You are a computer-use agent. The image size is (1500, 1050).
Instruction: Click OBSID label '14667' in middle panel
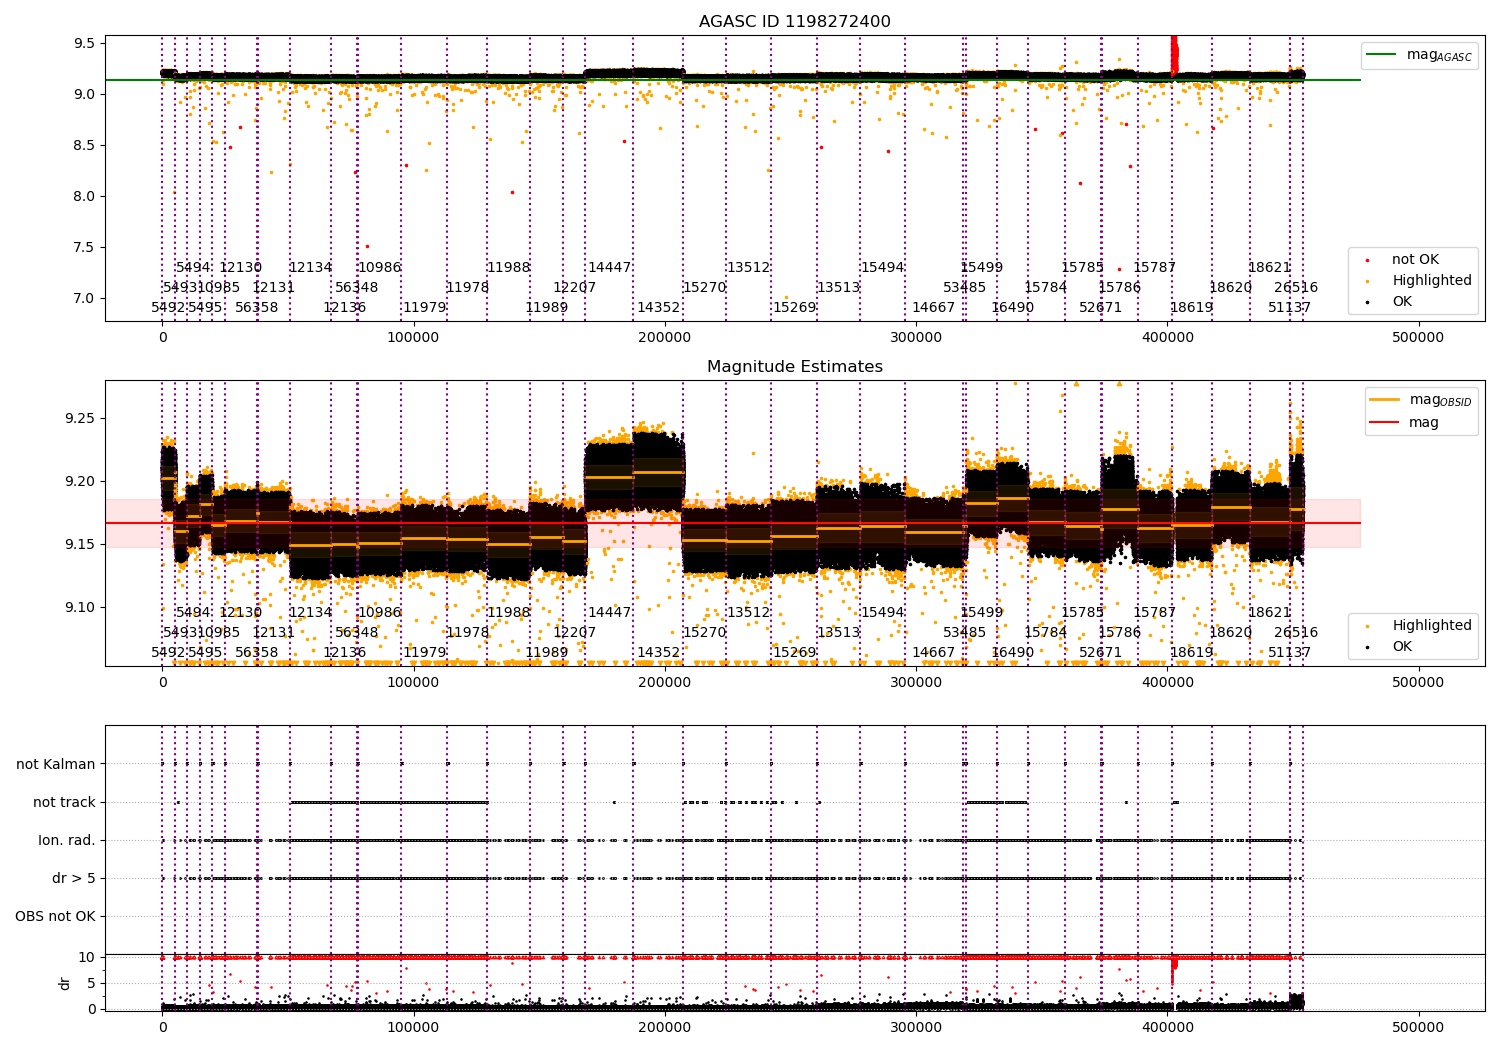coord(933,653)
